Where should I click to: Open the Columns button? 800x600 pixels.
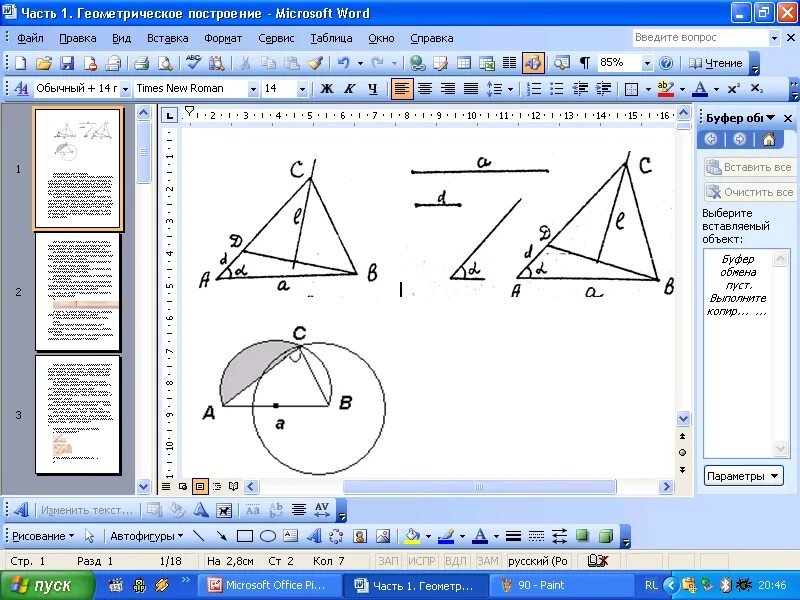coord(509,63)
